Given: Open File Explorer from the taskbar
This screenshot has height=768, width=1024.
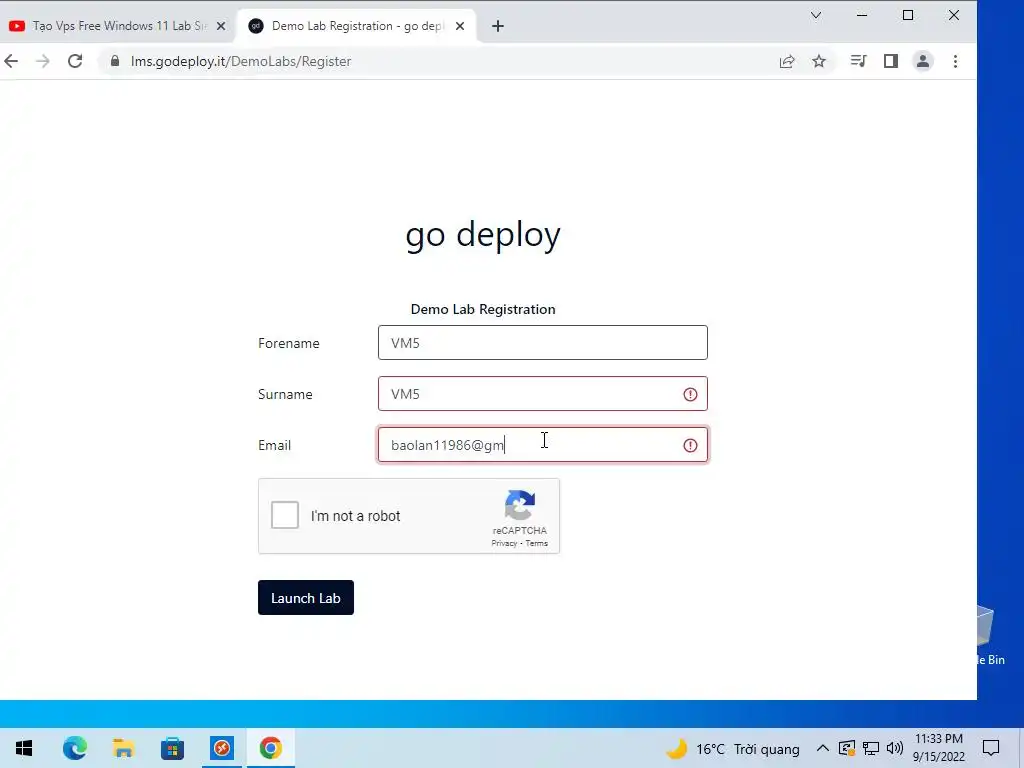Looking at the screenshot, I should click(x=123, y=748).
